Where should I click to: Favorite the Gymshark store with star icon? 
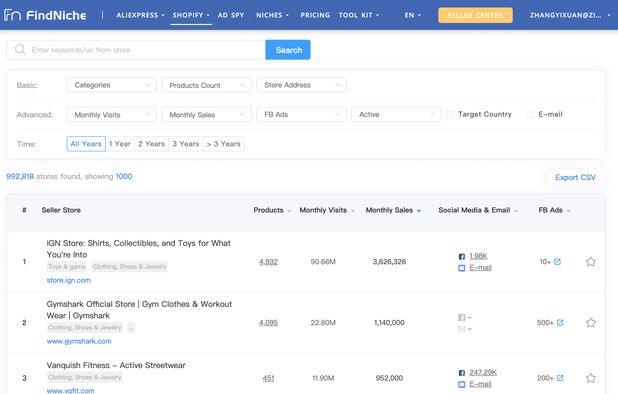tap(590, 323)
